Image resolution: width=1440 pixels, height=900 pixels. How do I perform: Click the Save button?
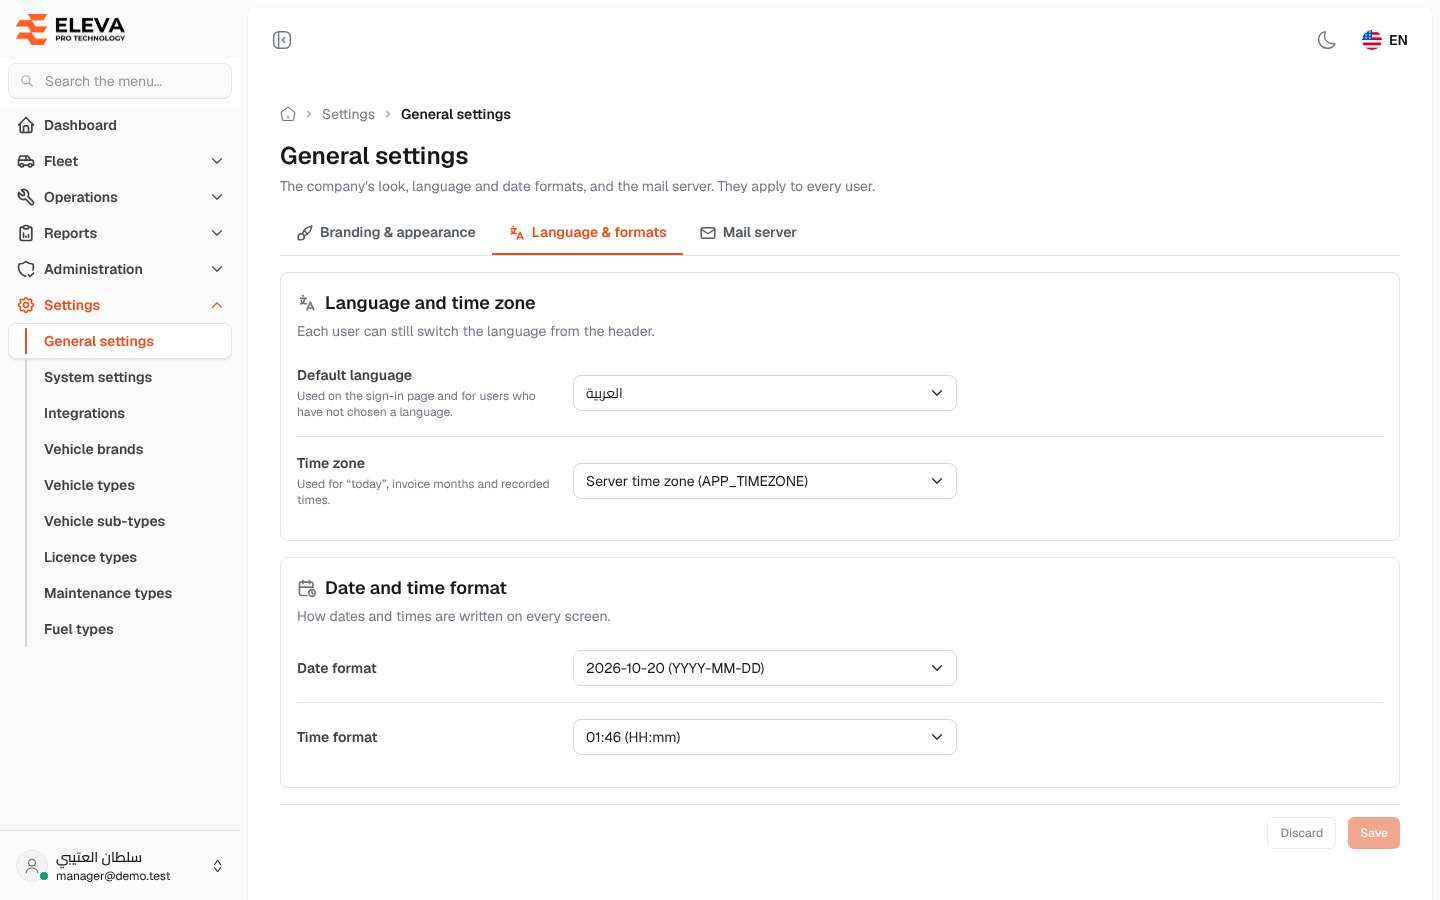tap(1374, 833)
